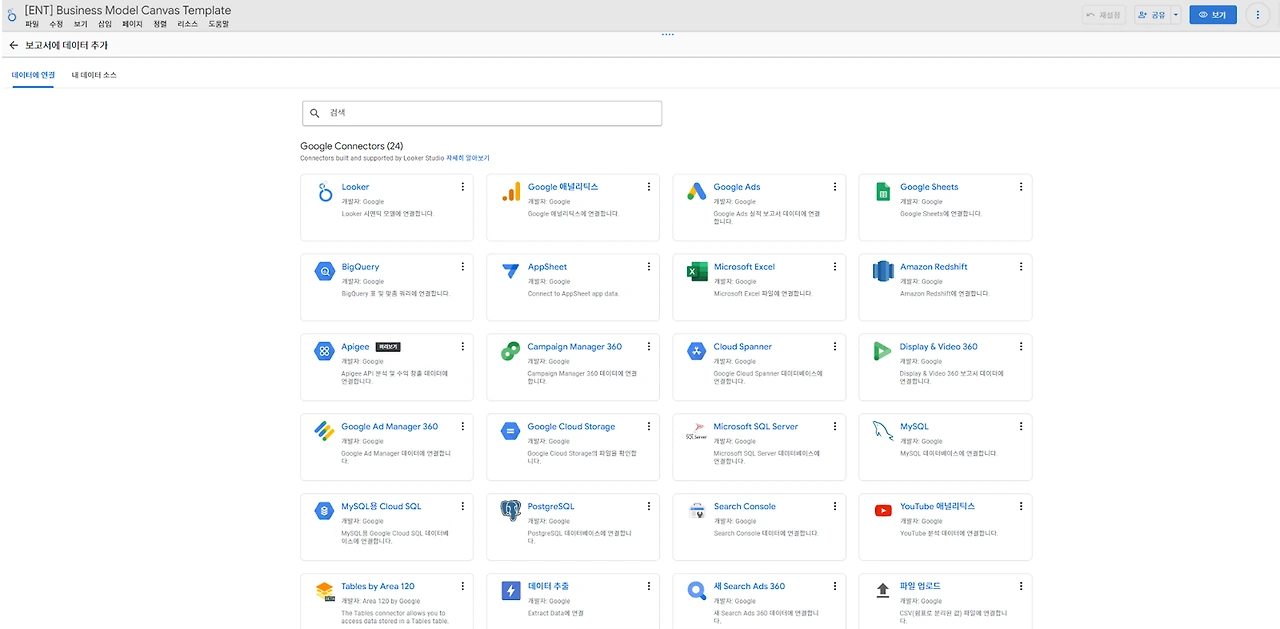The image size is (1280, 629).
Task: Open the 페이지 menu
Action: (x=132, y=23)
